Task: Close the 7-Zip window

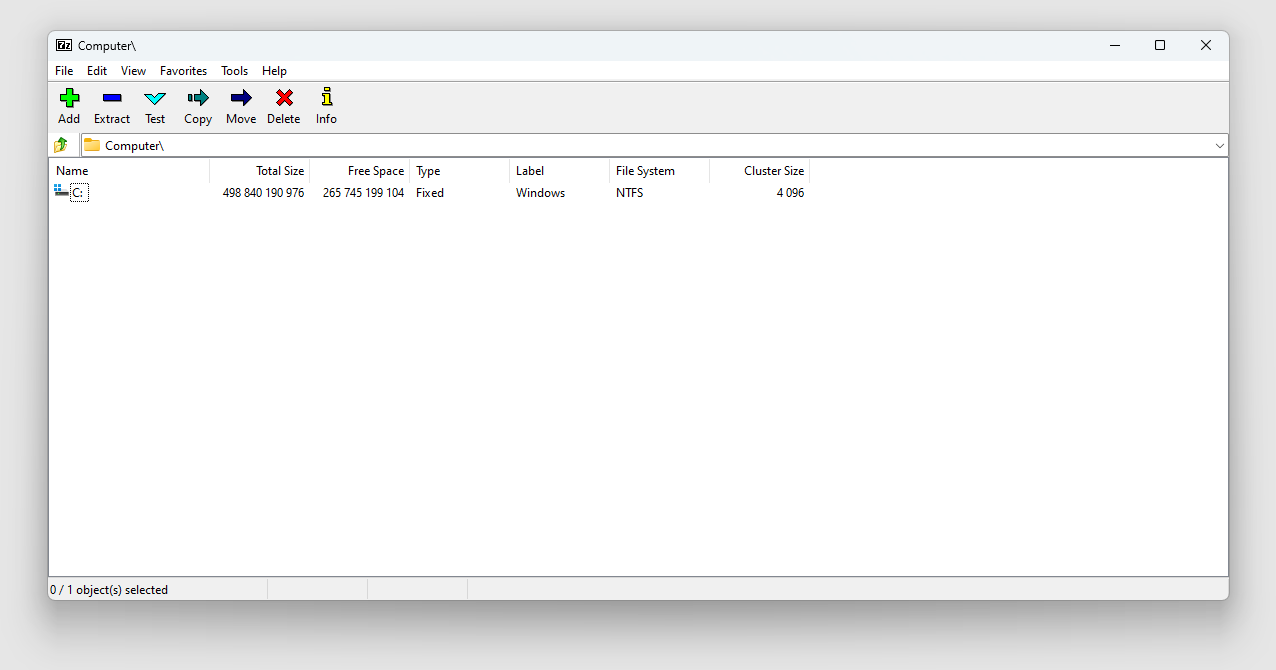Action: (x=1206, y=45)
